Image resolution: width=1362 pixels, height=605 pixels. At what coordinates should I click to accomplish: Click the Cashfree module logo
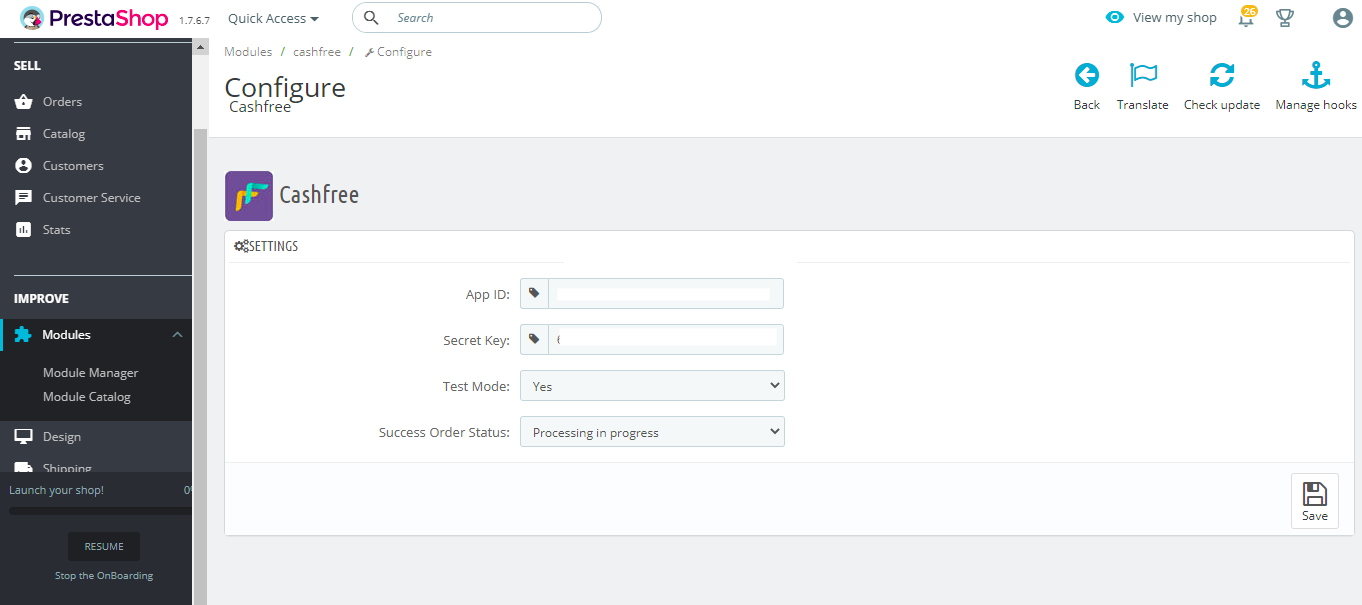click(x=249, y=196)
